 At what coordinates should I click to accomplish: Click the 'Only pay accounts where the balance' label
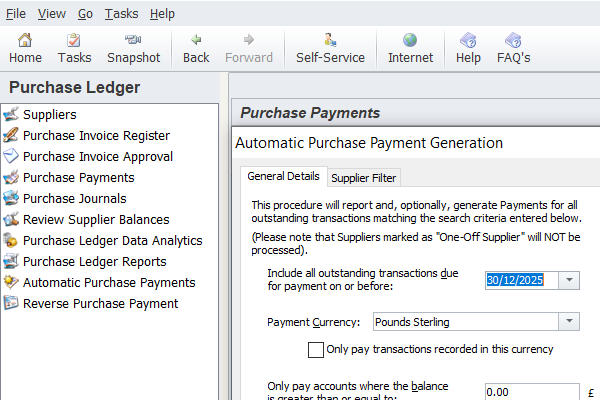pos(358,386)
